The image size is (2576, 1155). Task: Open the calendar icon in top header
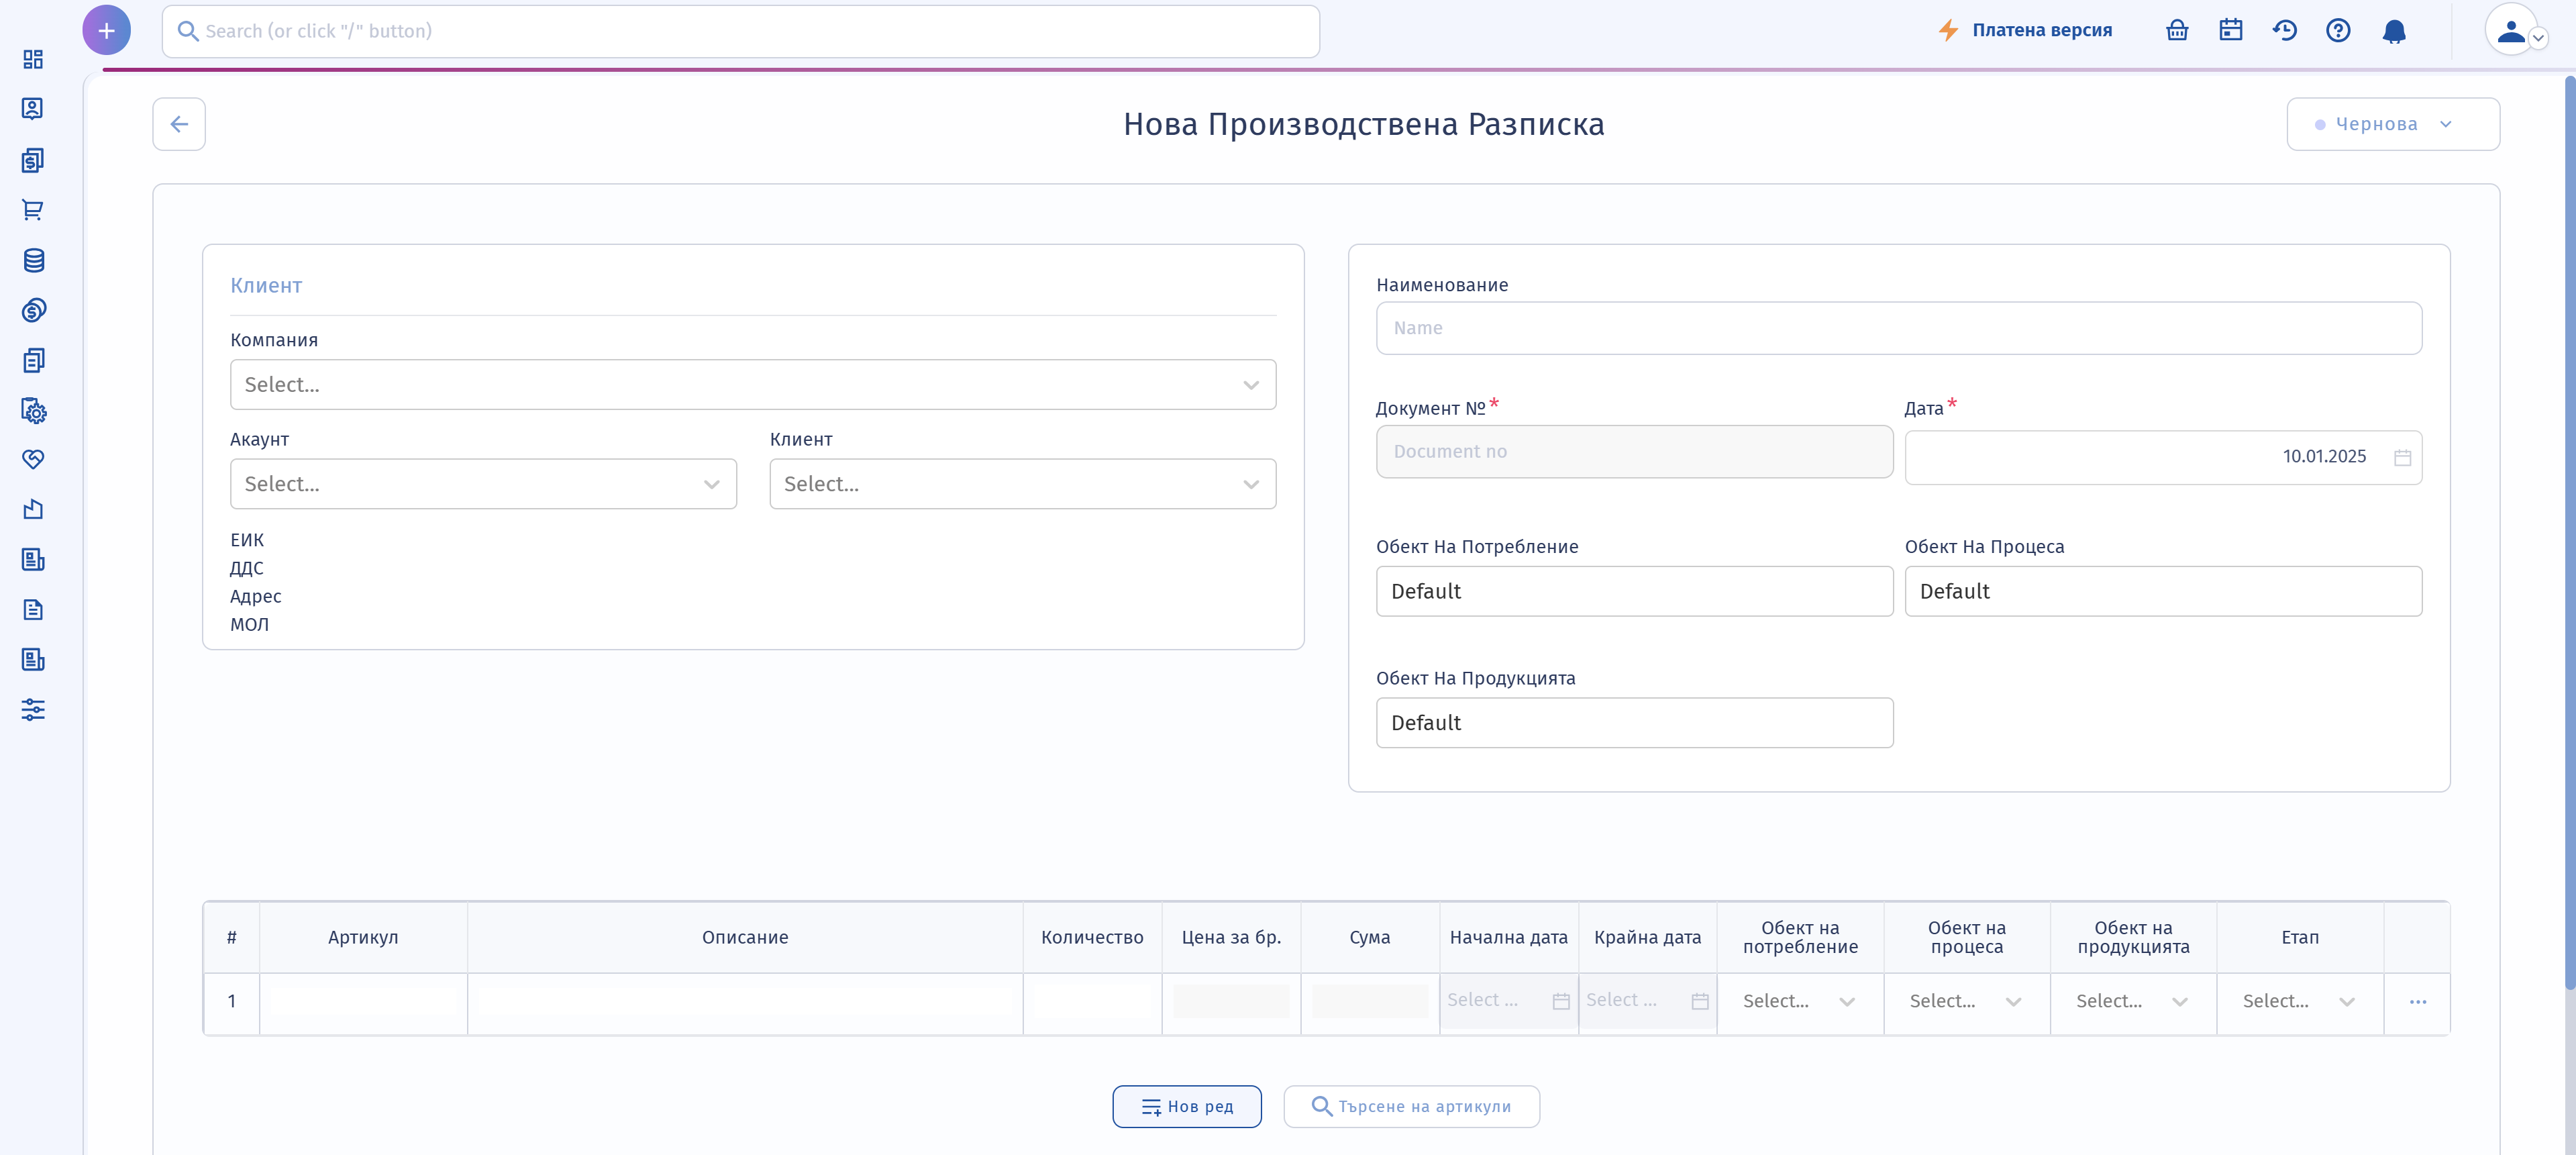2231,30
